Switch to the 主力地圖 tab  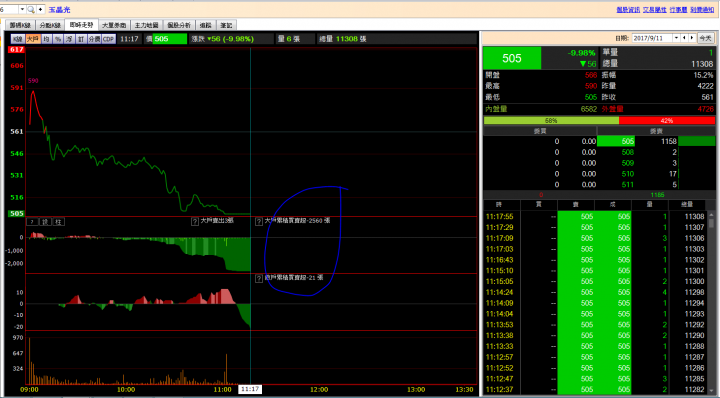click(x=146, y=25)
